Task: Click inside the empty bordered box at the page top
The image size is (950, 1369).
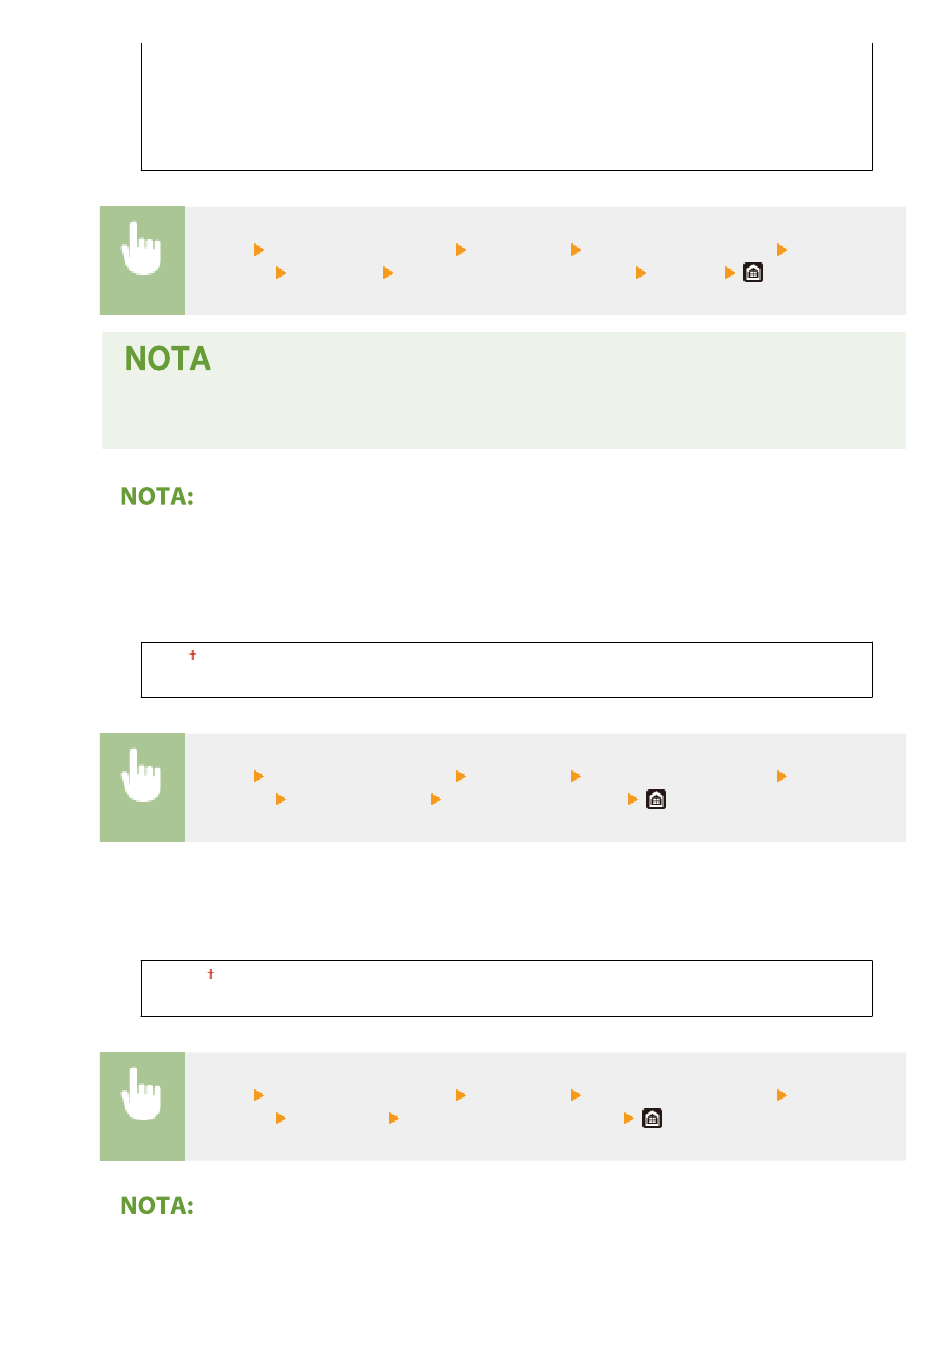Action: pyautogui.click(x=506, y=110)
